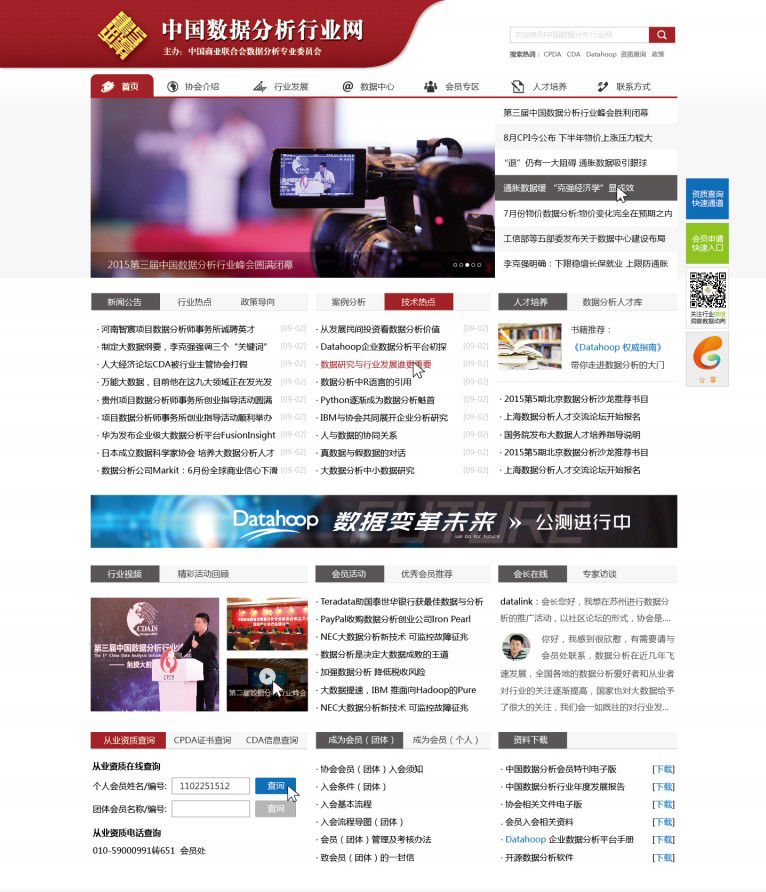Download 中国数据分析行业年度发展报告
766x892 pixels.
[663, 787]
